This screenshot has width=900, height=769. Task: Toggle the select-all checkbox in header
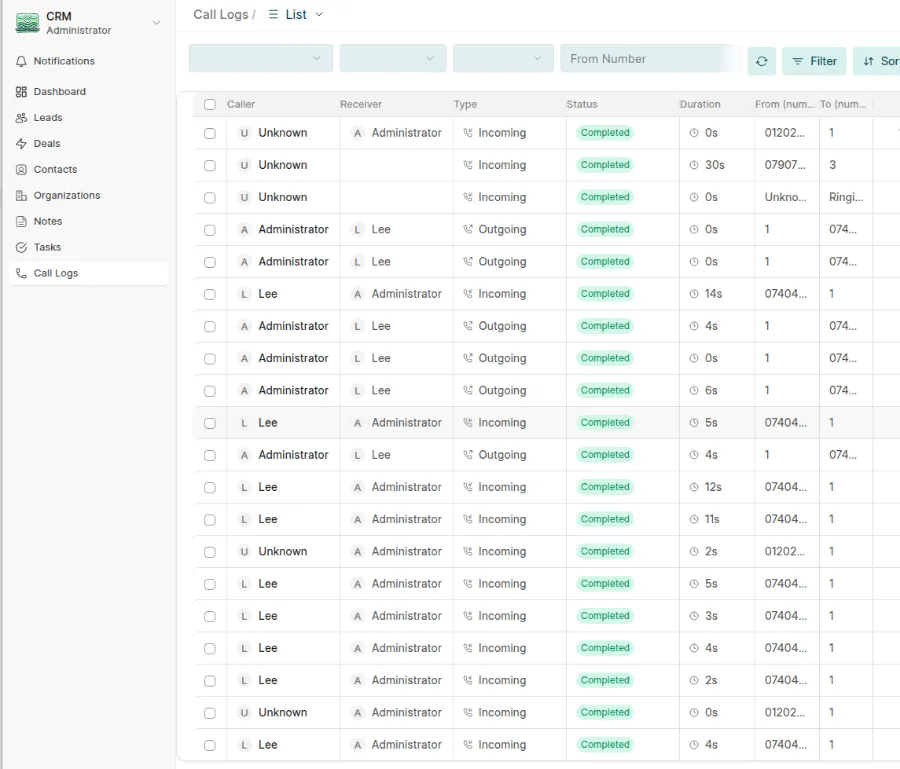210,104
